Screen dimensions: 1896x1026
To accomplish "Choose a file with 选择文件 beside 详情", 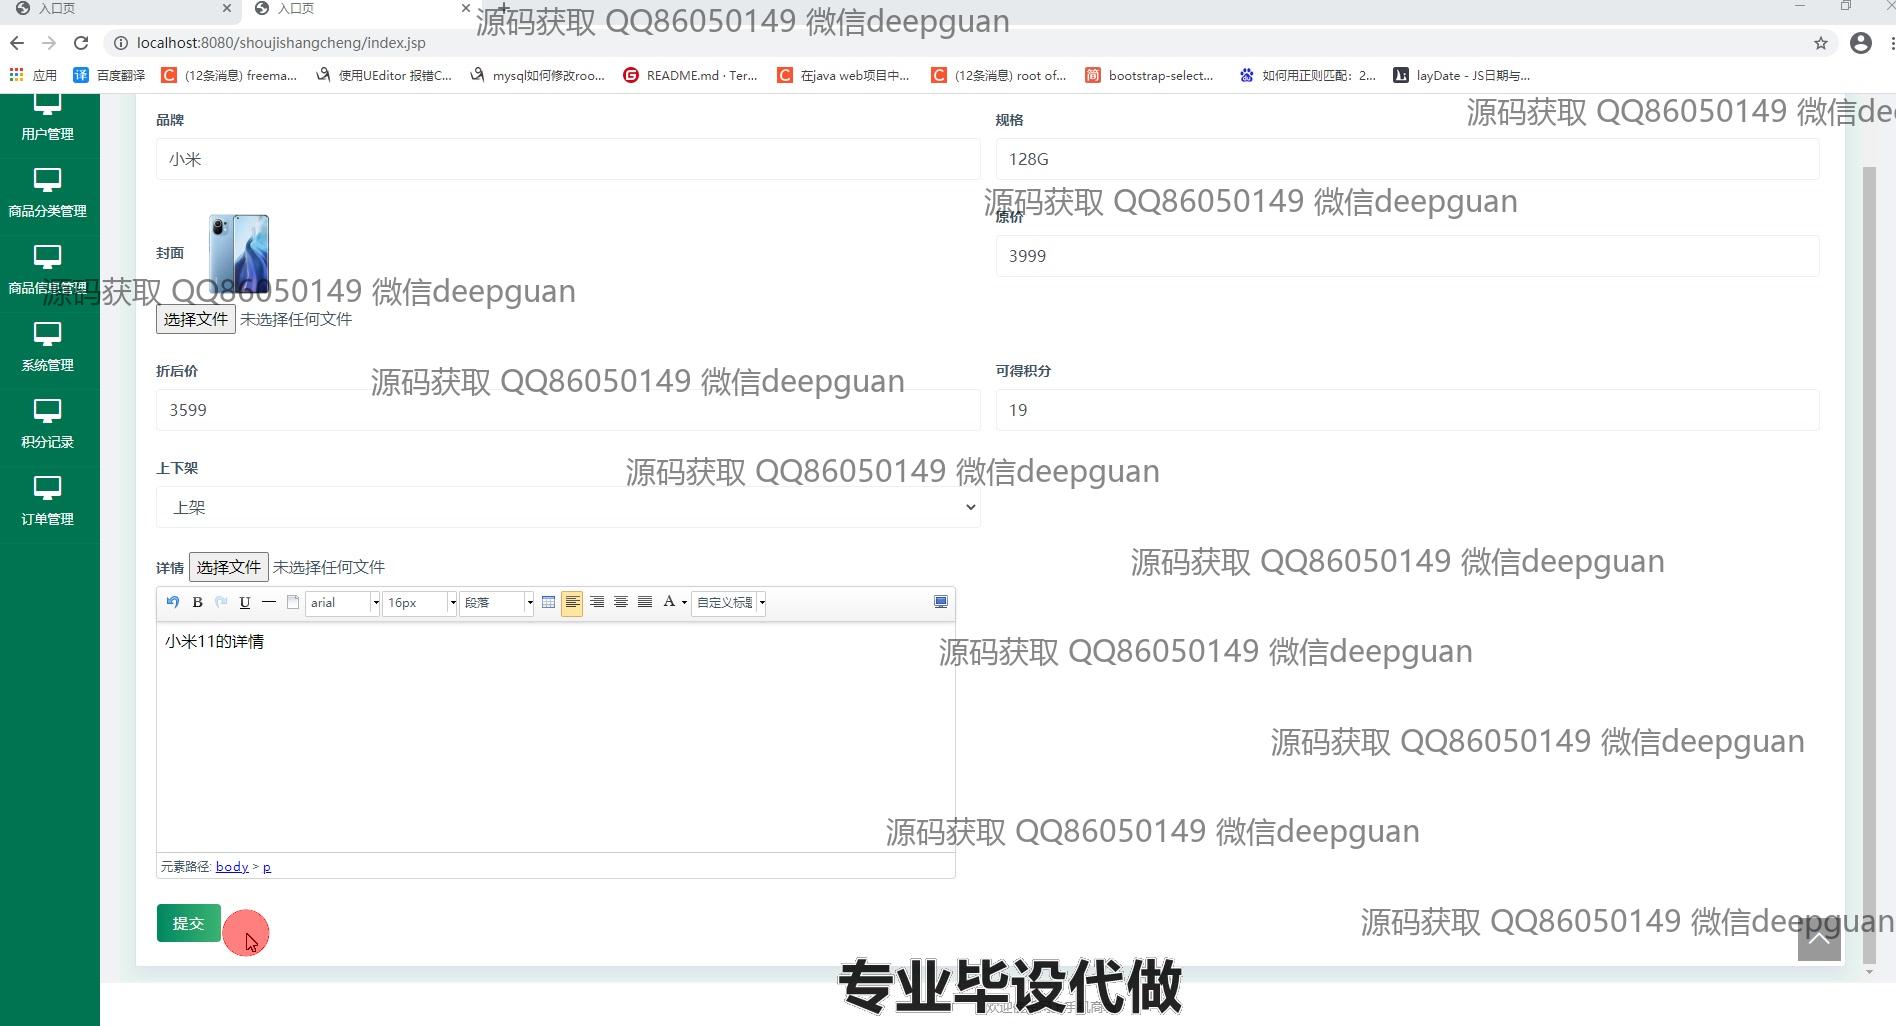I will click(x=229, y=567).
